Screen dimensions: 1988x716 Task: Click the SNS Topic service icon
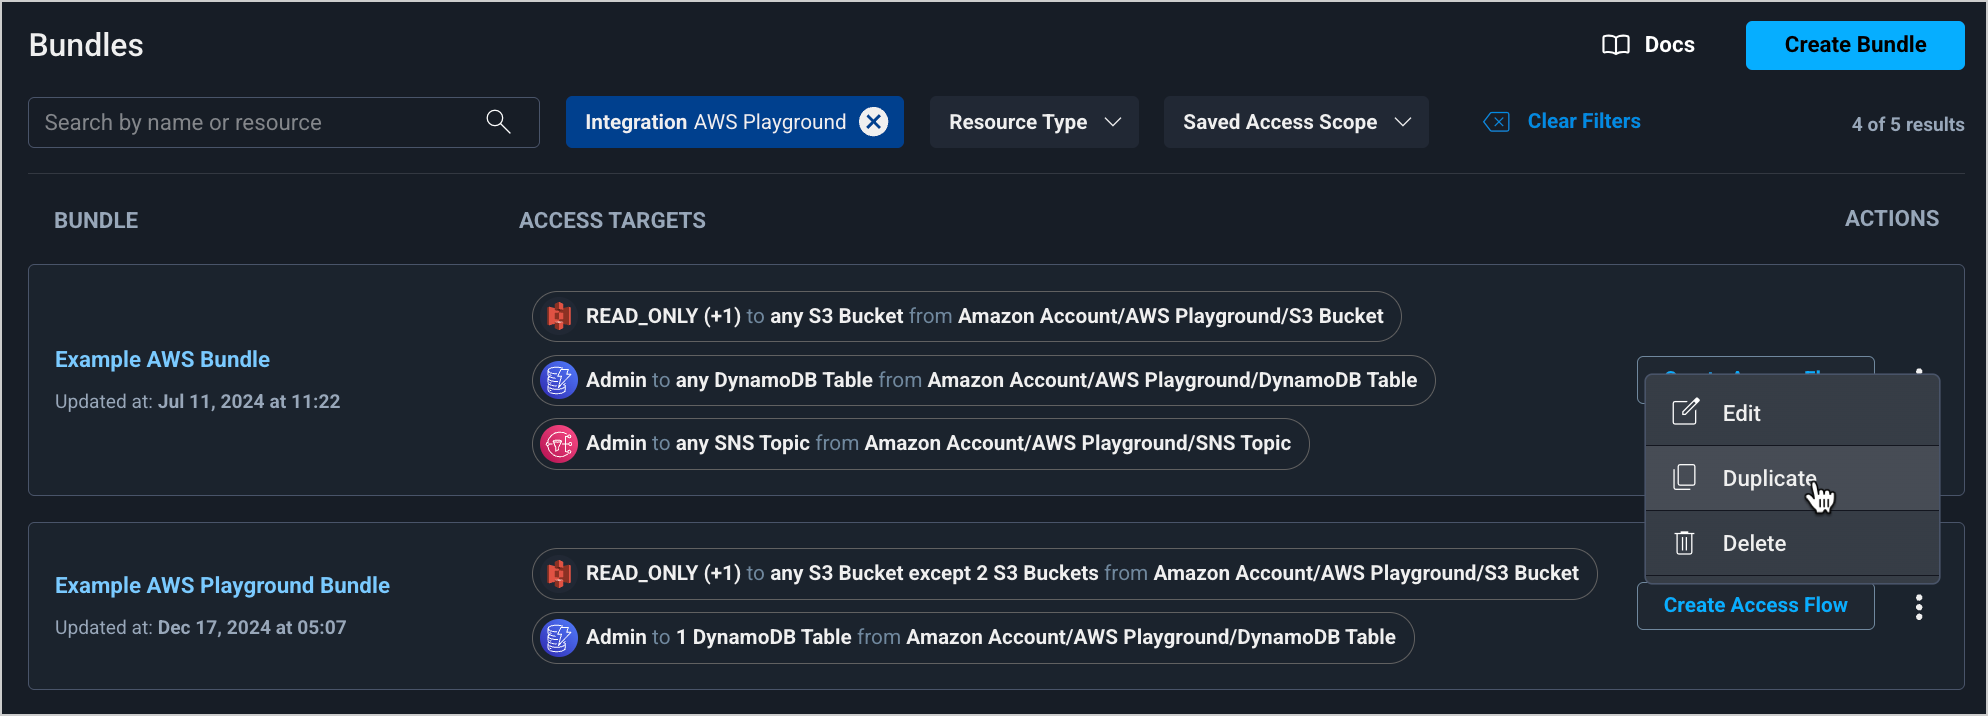[559, 443]
